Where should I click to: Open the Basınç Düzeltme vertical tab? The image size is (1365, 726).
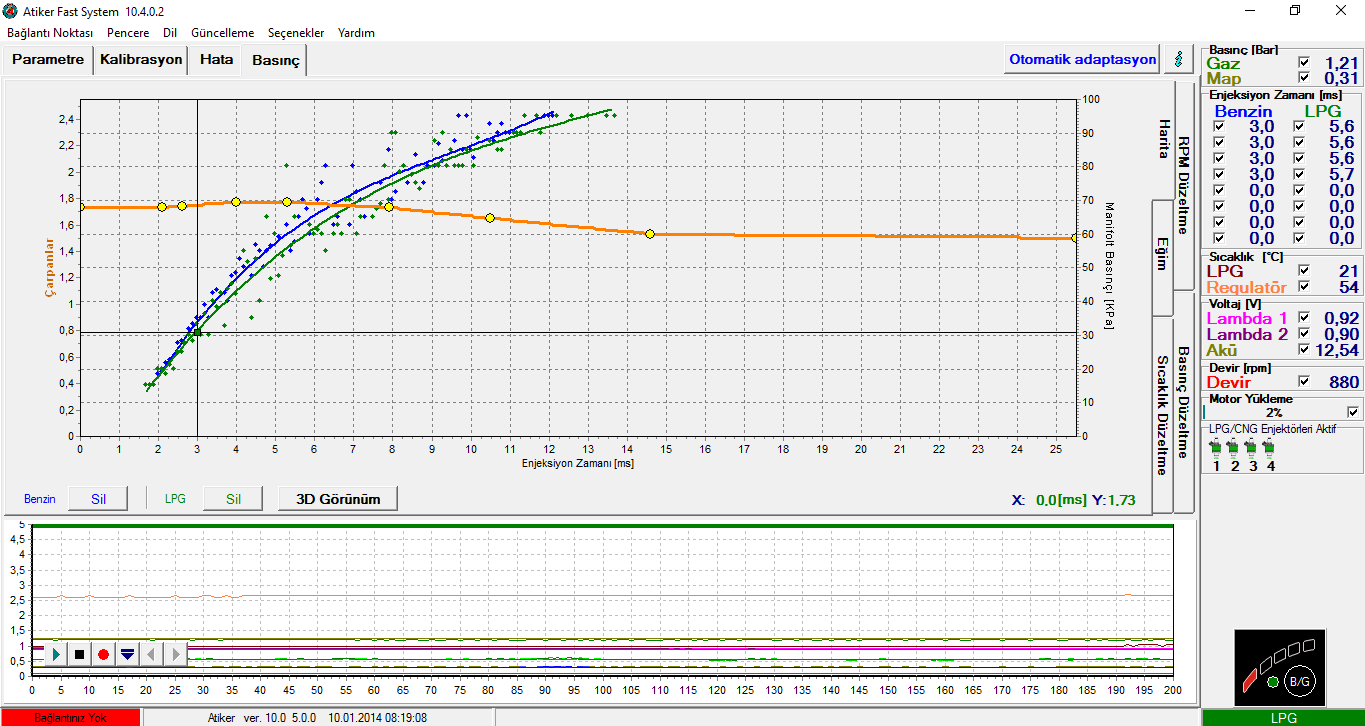pyautogui.click(x=1183, y=402)
